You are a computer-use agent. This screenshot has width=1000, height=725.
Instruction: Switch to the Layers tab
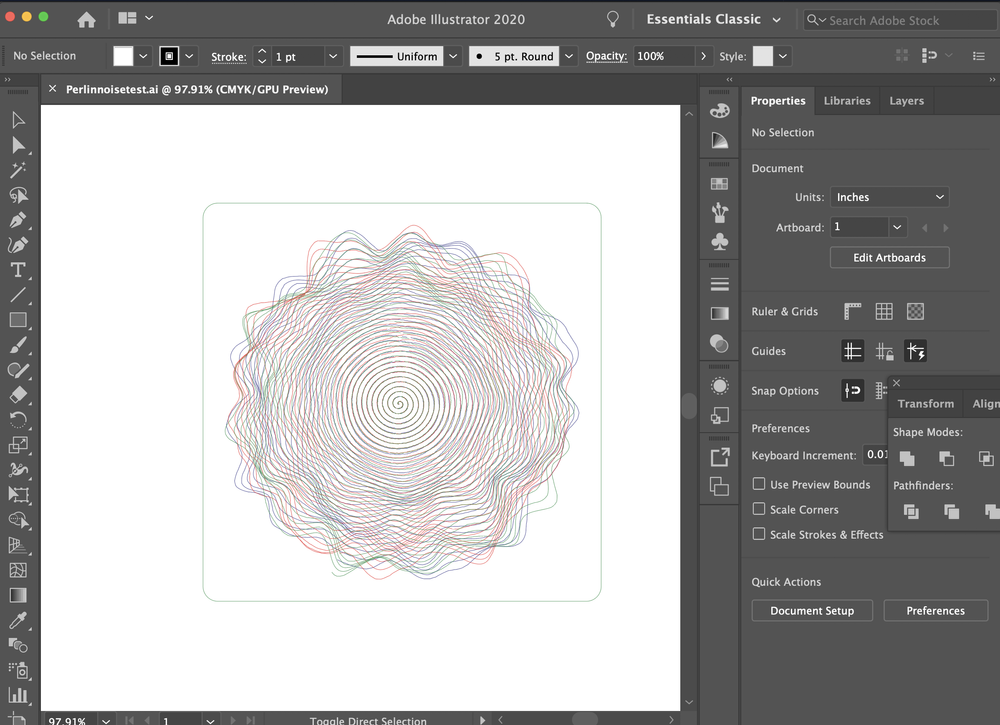tap(906, 101)
